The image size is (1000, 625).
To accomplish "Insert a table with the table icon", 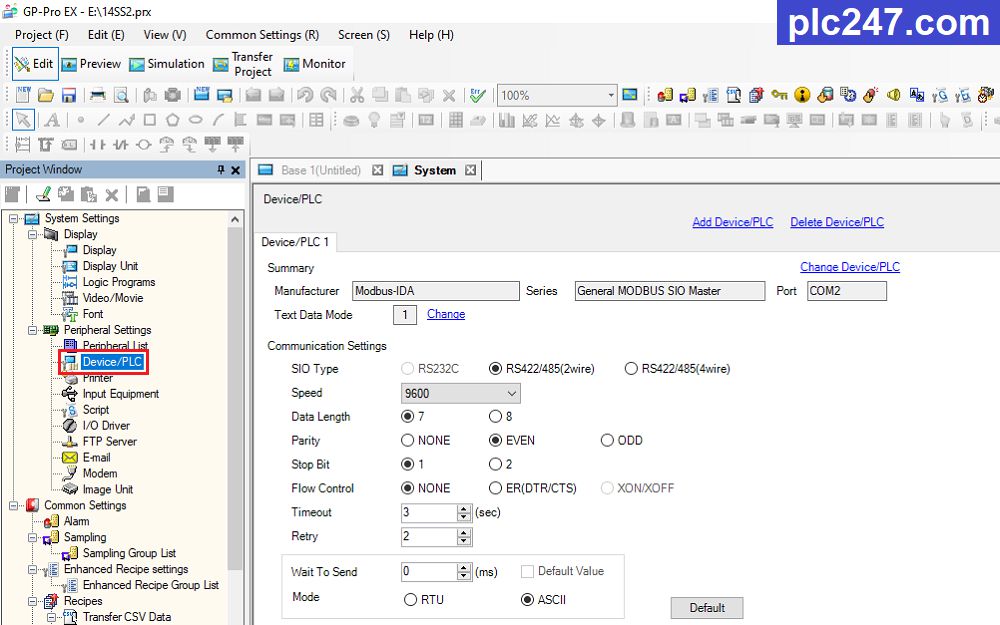I will [x=316, y=119].
